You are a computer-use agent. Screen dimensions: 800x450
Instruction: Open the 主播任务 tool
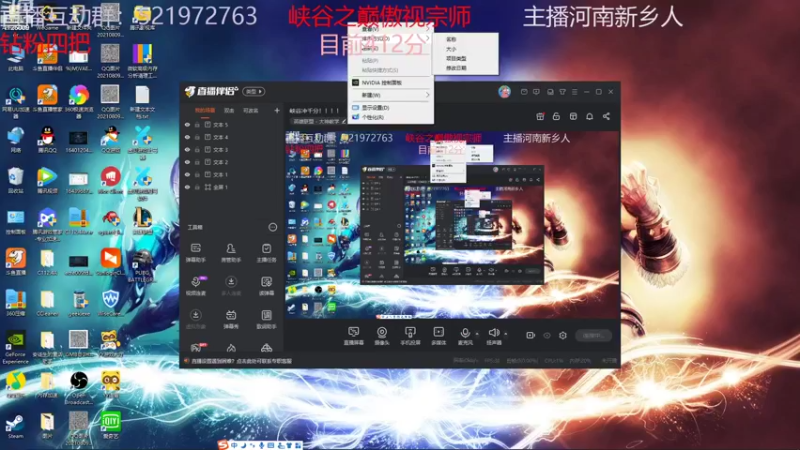coord(266,253)
